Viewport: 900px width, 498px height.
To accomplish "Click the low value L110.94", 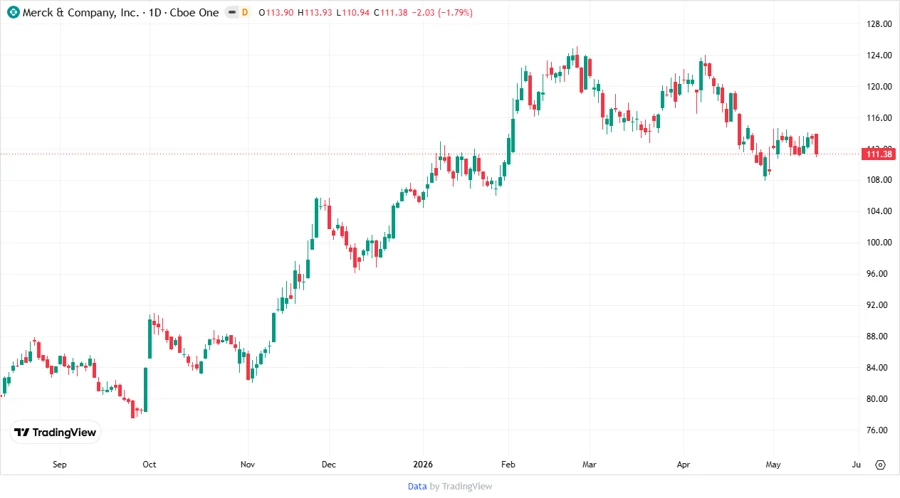I will (352, 13).
